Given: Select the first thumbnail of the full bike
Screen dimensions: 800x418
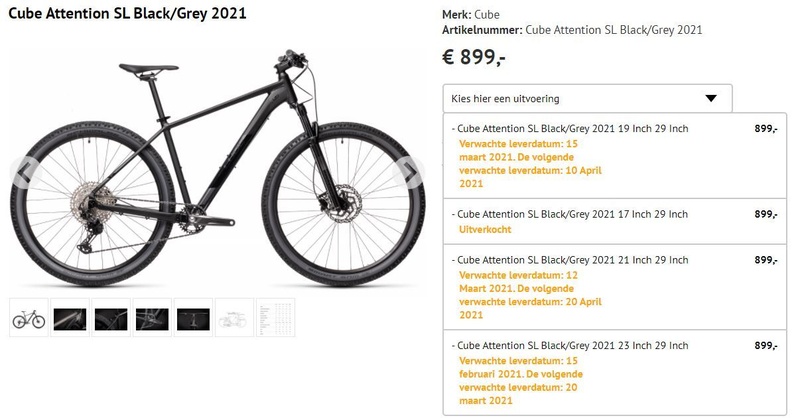Looking at the screenshot, I should (x=28, y=319).
